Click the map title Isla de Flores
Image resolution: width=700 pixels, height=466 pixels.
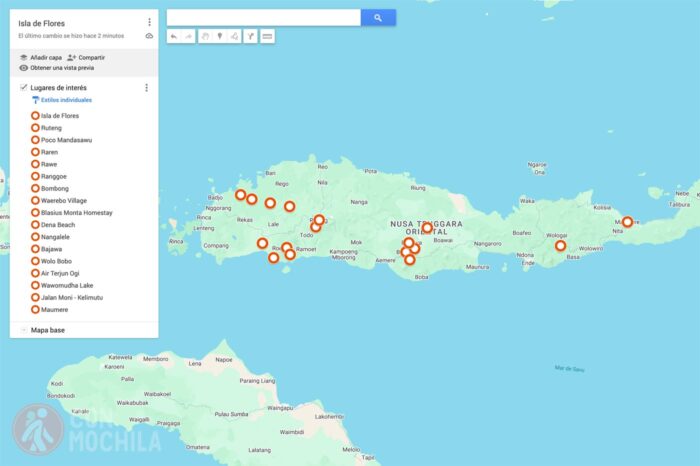tap(42, 23)
